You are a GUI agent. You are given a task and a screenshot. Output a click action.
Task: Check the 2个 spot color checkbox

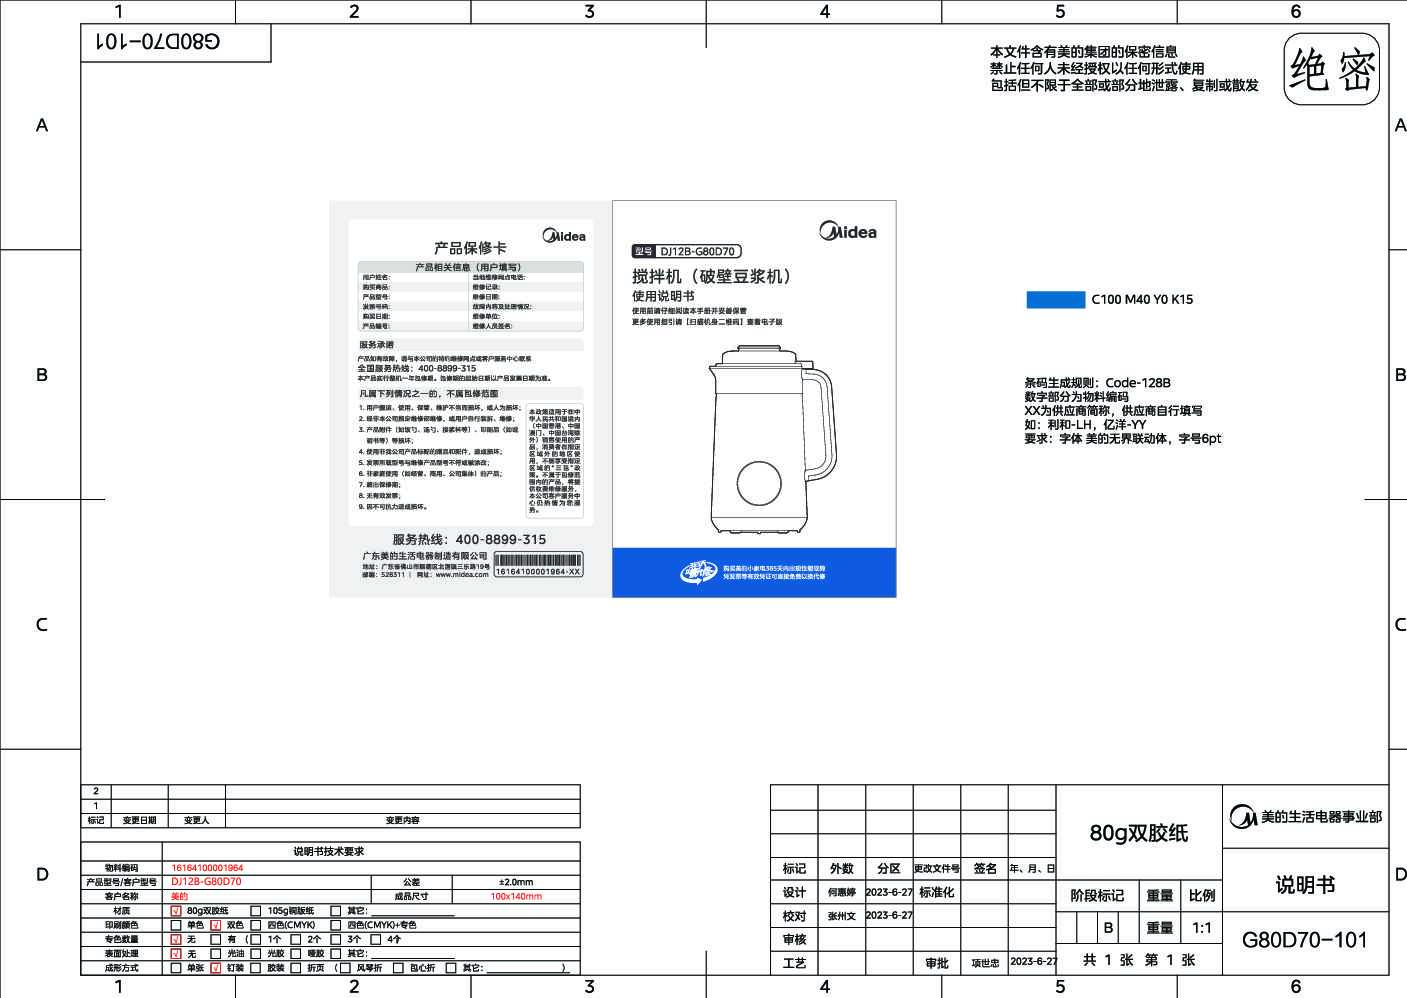[x=296, y=940]
